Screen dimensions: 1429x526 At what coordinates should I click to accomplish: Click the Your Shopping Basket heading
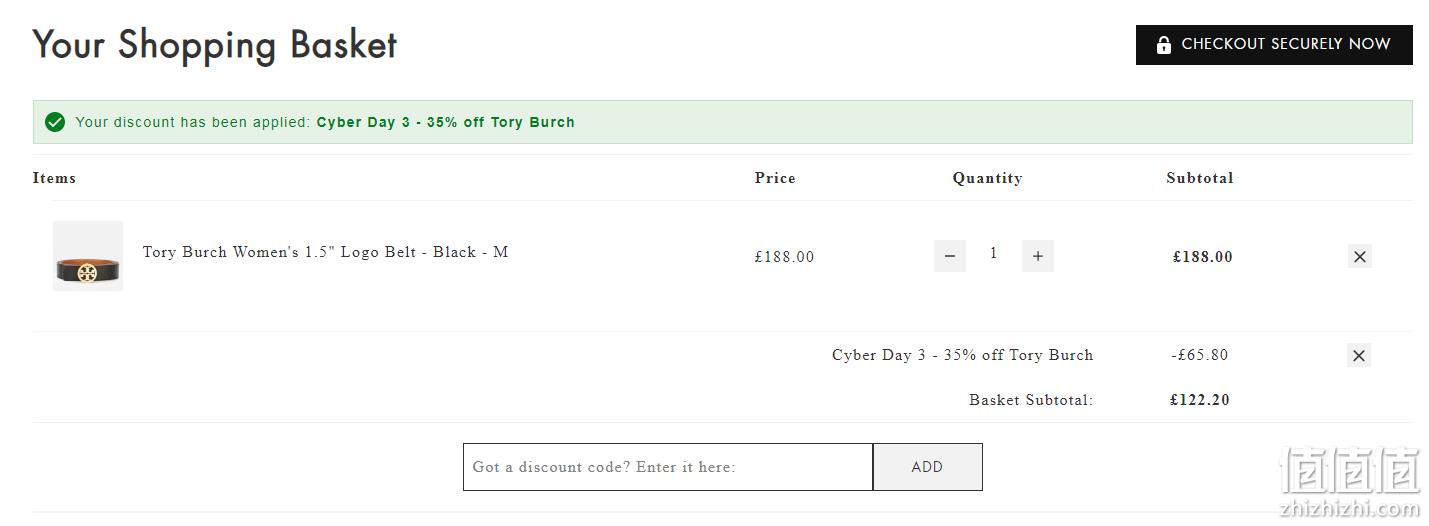(x=215, y=45)
